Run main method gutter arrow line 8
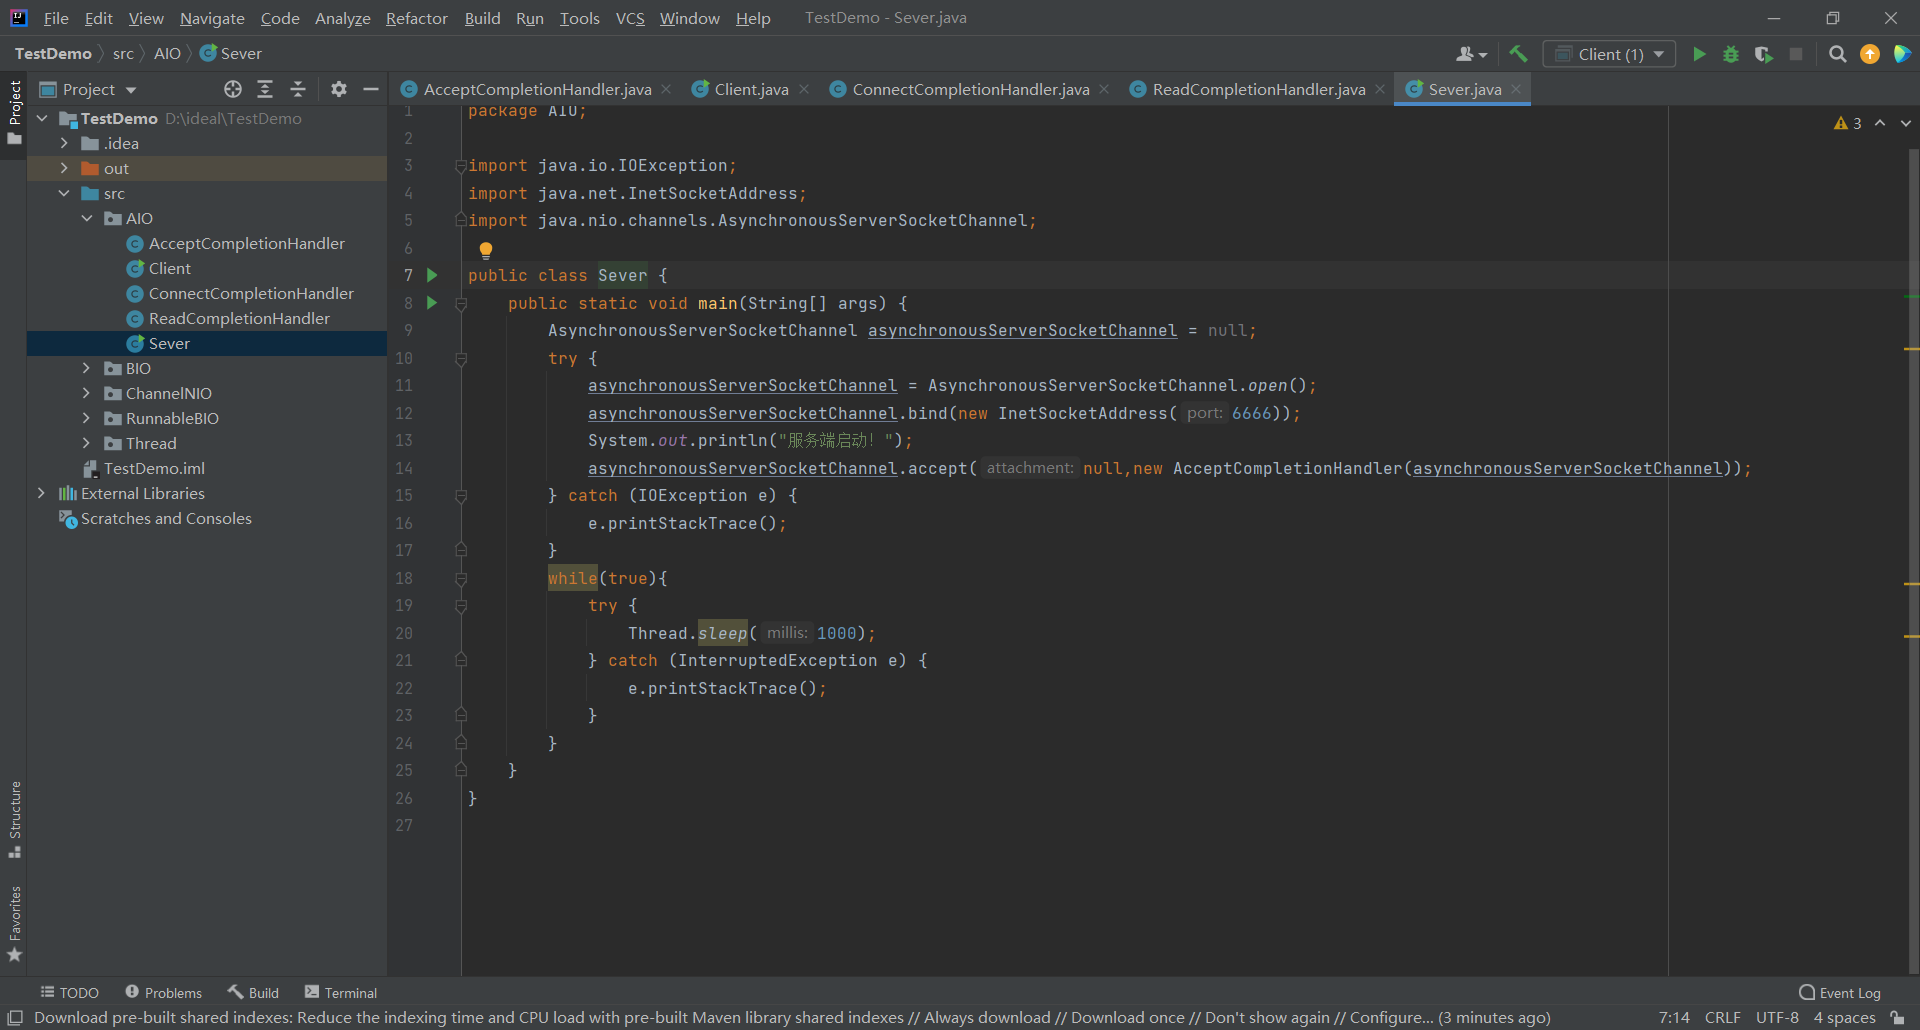 432,302
